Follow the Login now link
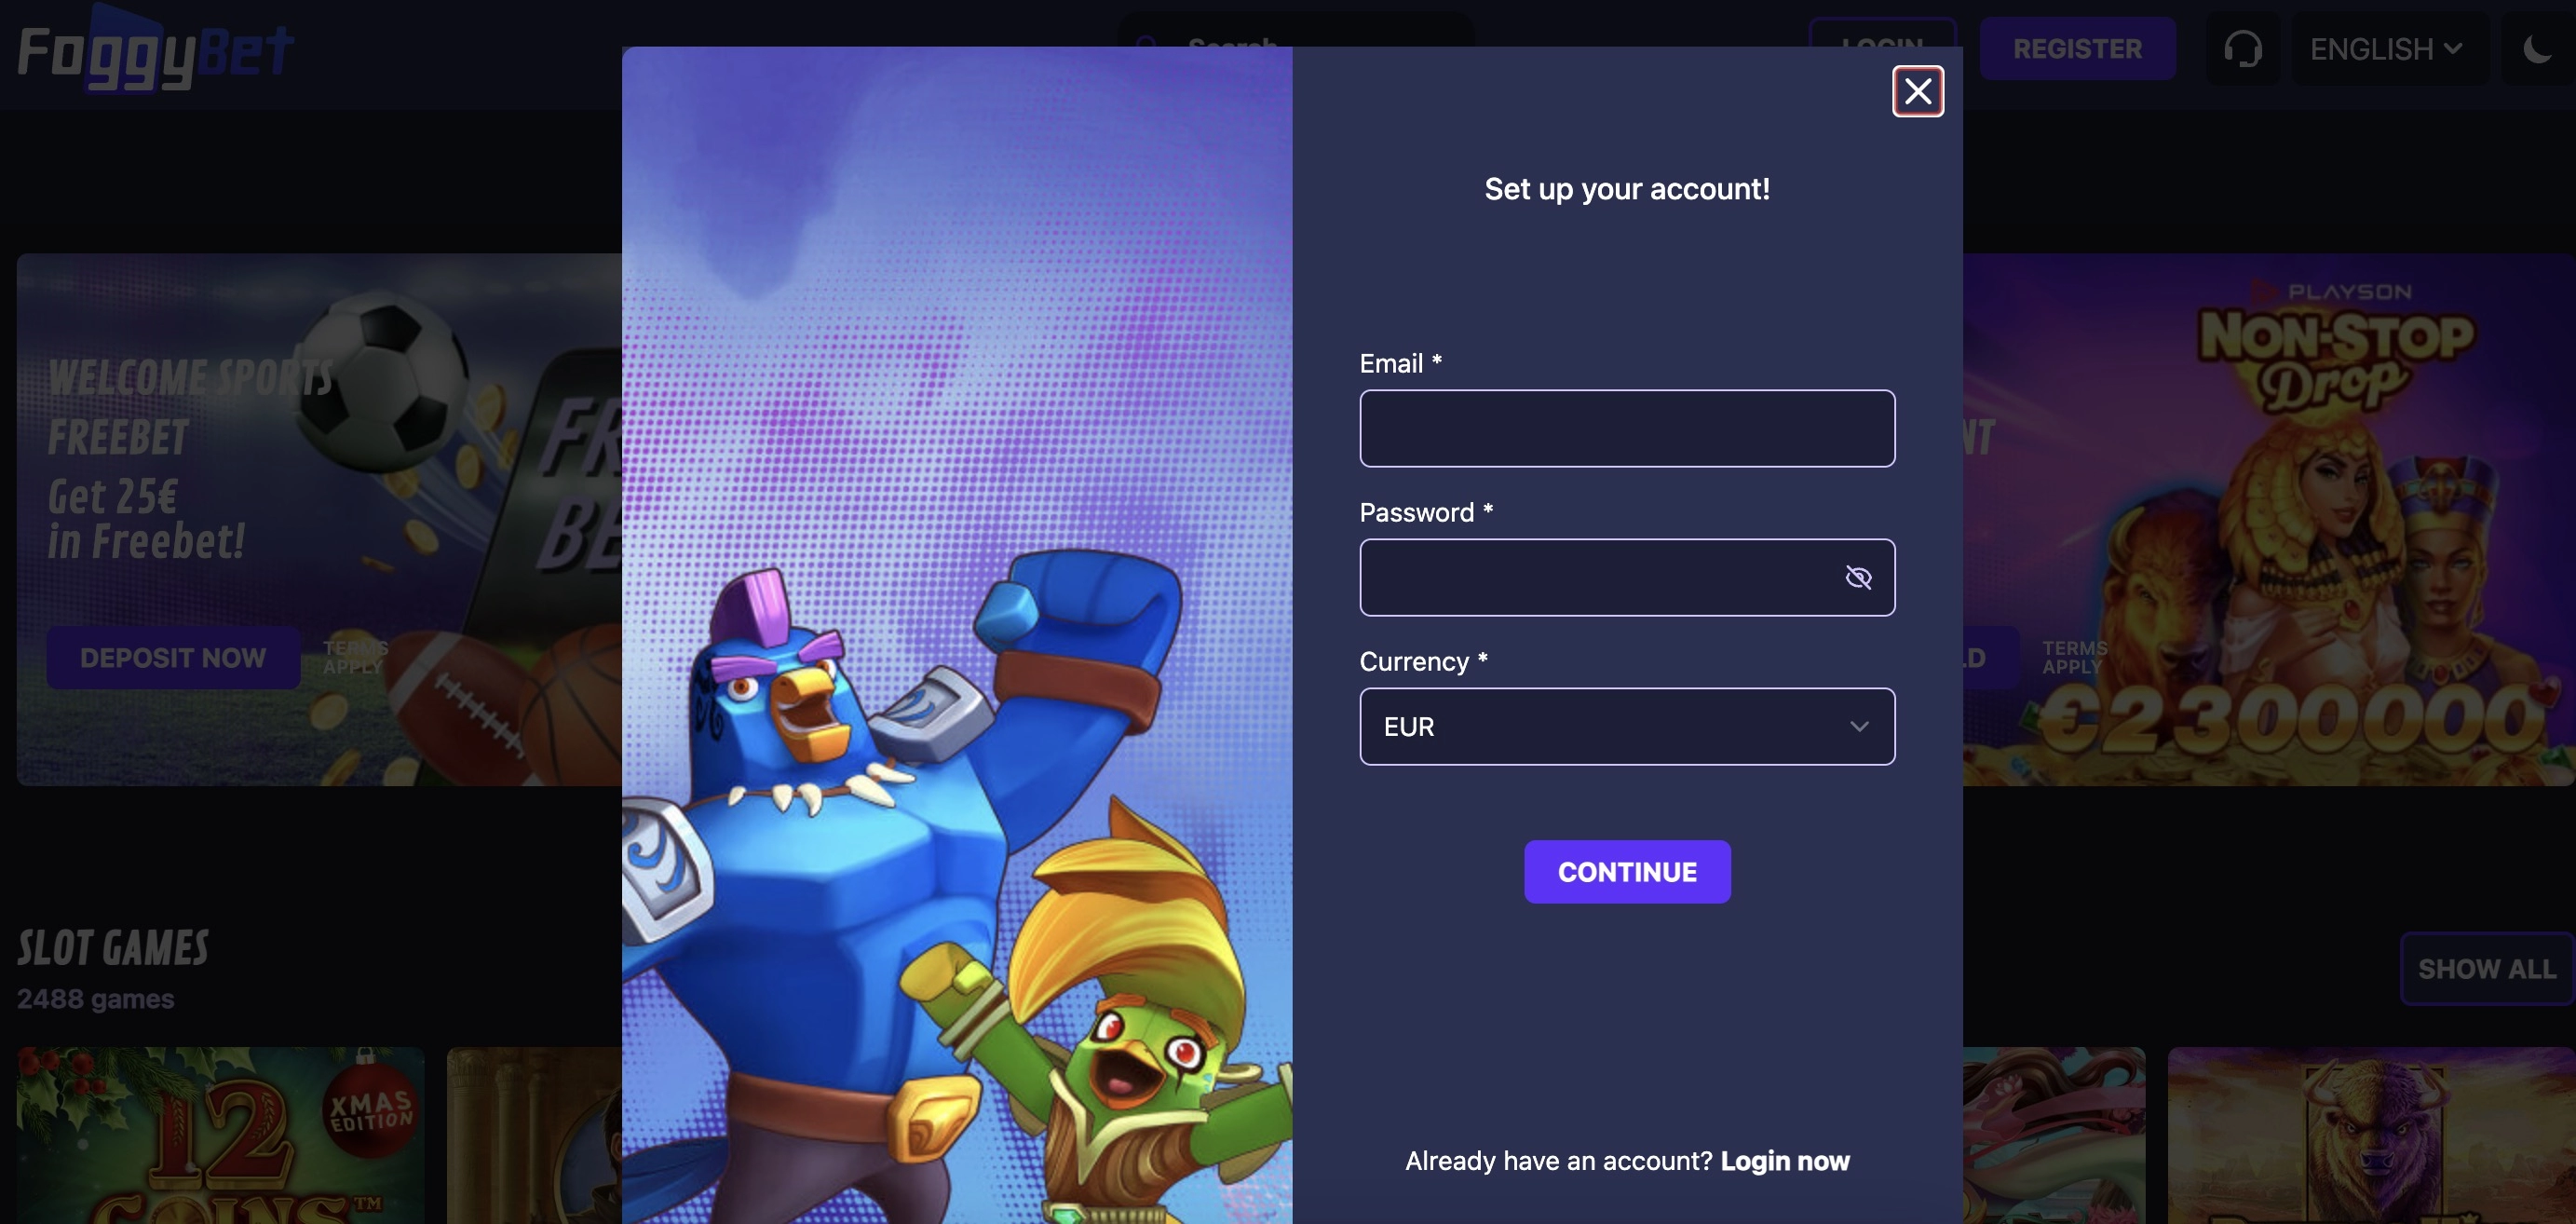 point(1784,1160)
